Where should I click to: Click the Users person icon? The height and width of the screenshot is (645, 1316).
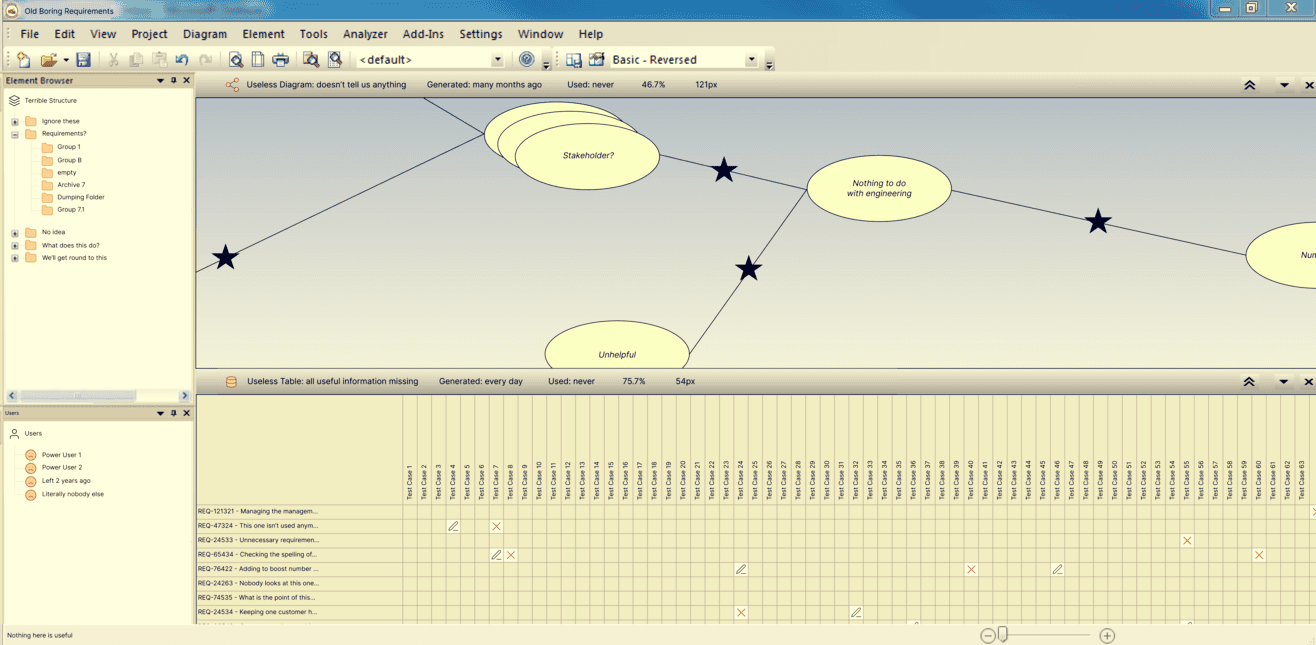(14, 434)
